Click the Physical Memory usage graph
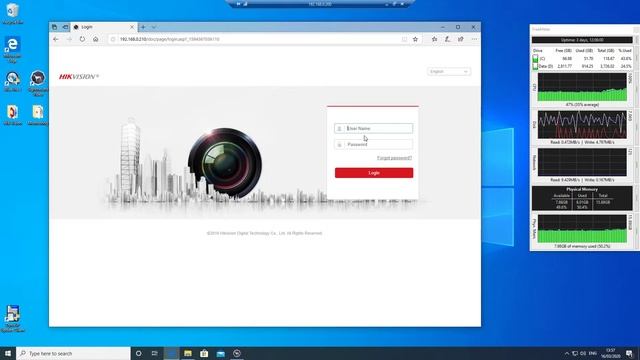This screenshot has width=640, height=360. click(x=582, y=229)
